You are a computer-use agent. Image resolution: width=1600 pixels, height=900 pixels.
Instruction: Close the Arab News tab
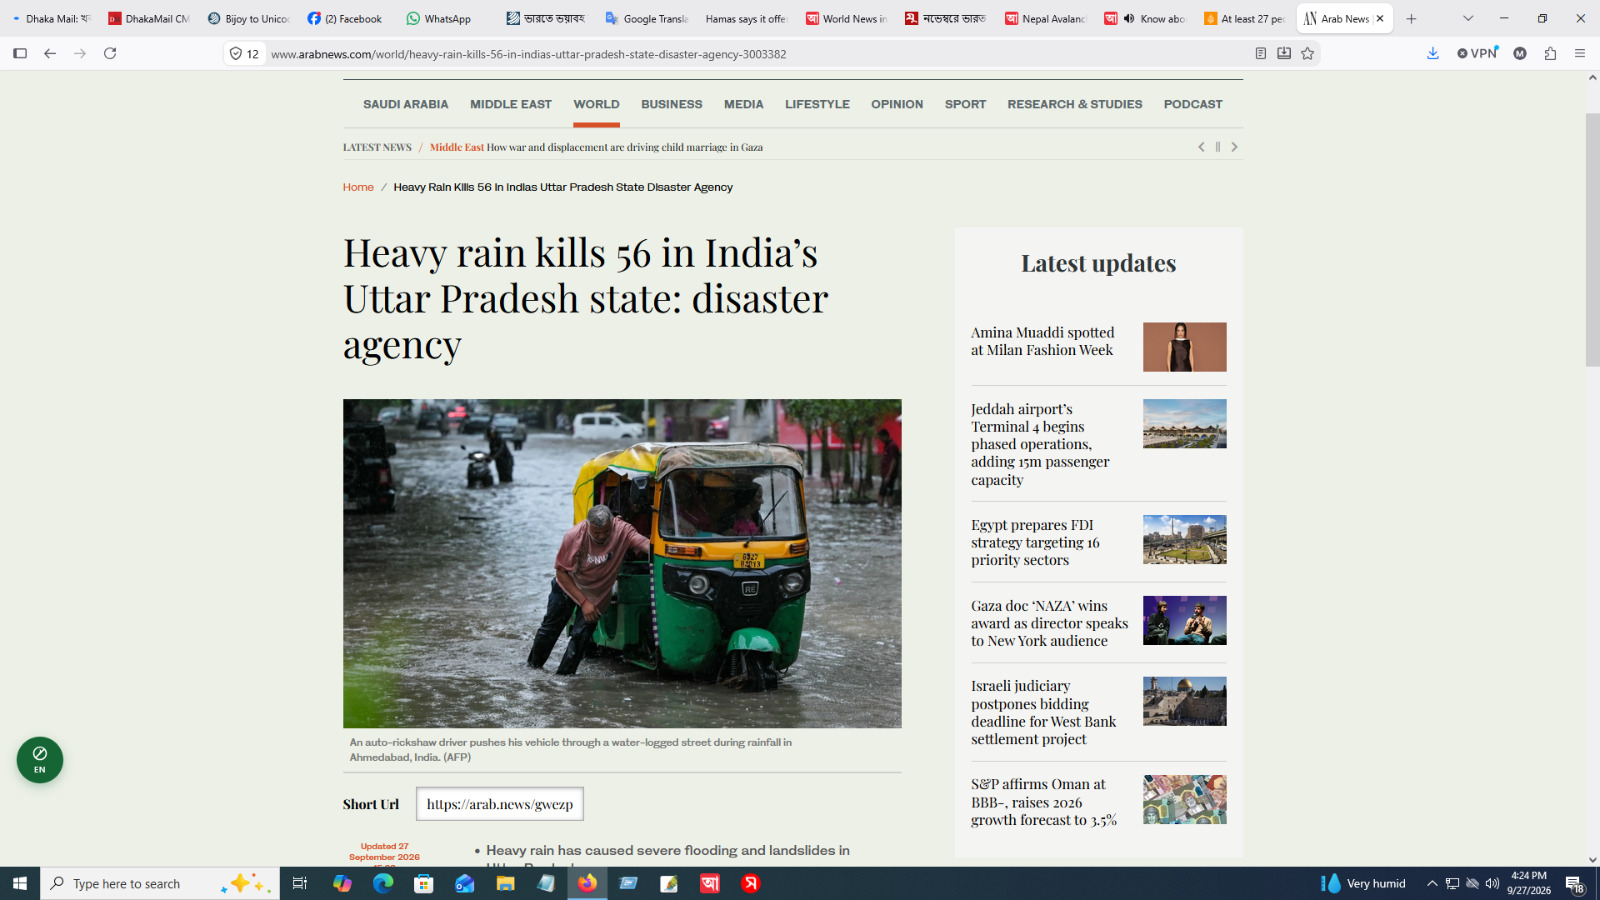(x=1380, y=19)
